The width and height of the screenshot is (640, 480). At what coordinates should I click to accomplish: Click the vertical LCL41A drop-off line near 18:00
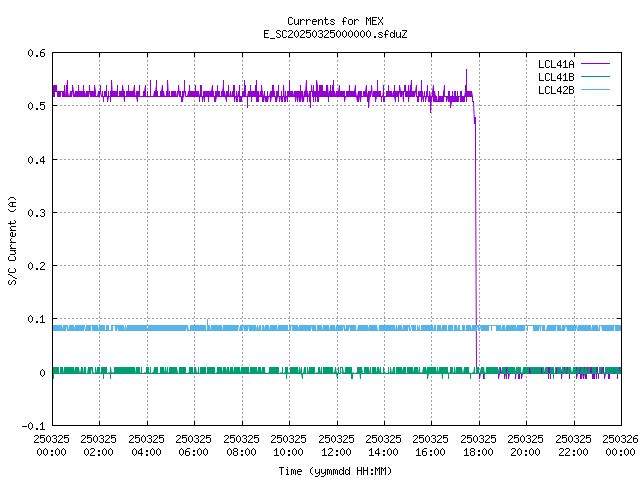tap(476, 245)
